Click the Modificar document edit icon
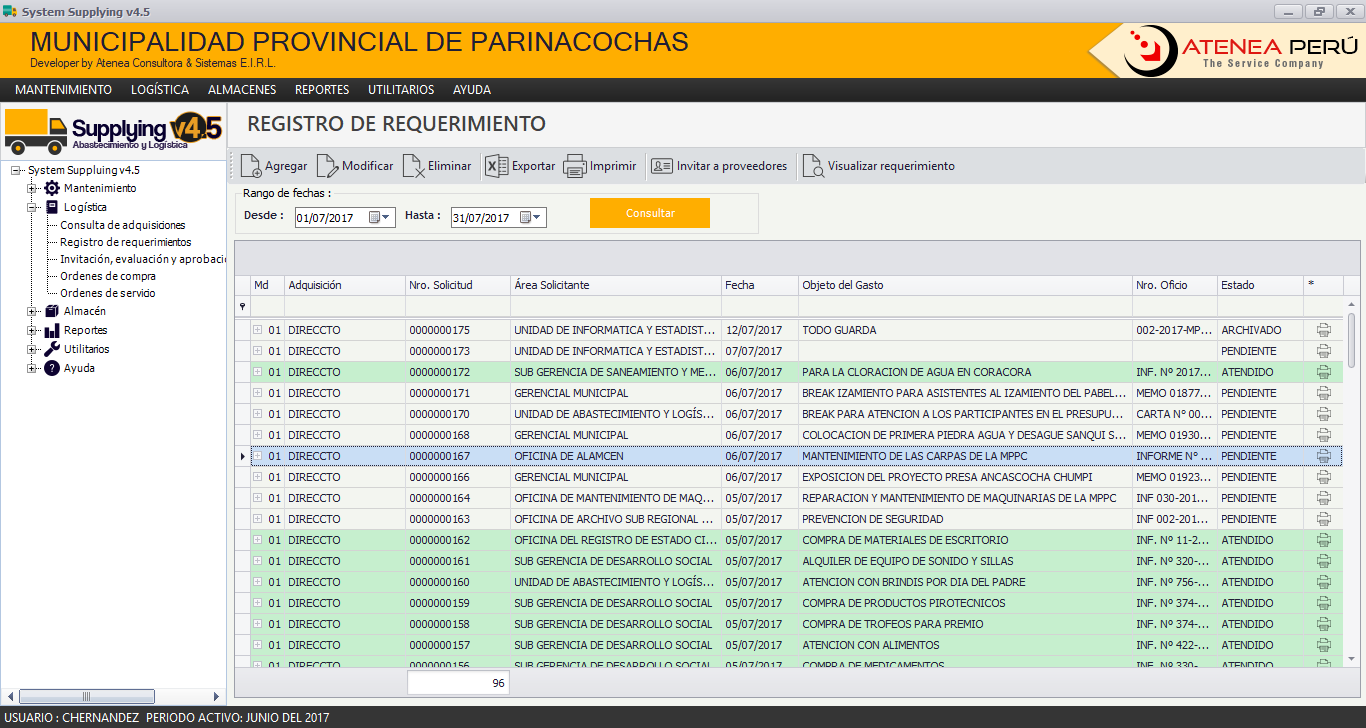 (x=327, y=166)
